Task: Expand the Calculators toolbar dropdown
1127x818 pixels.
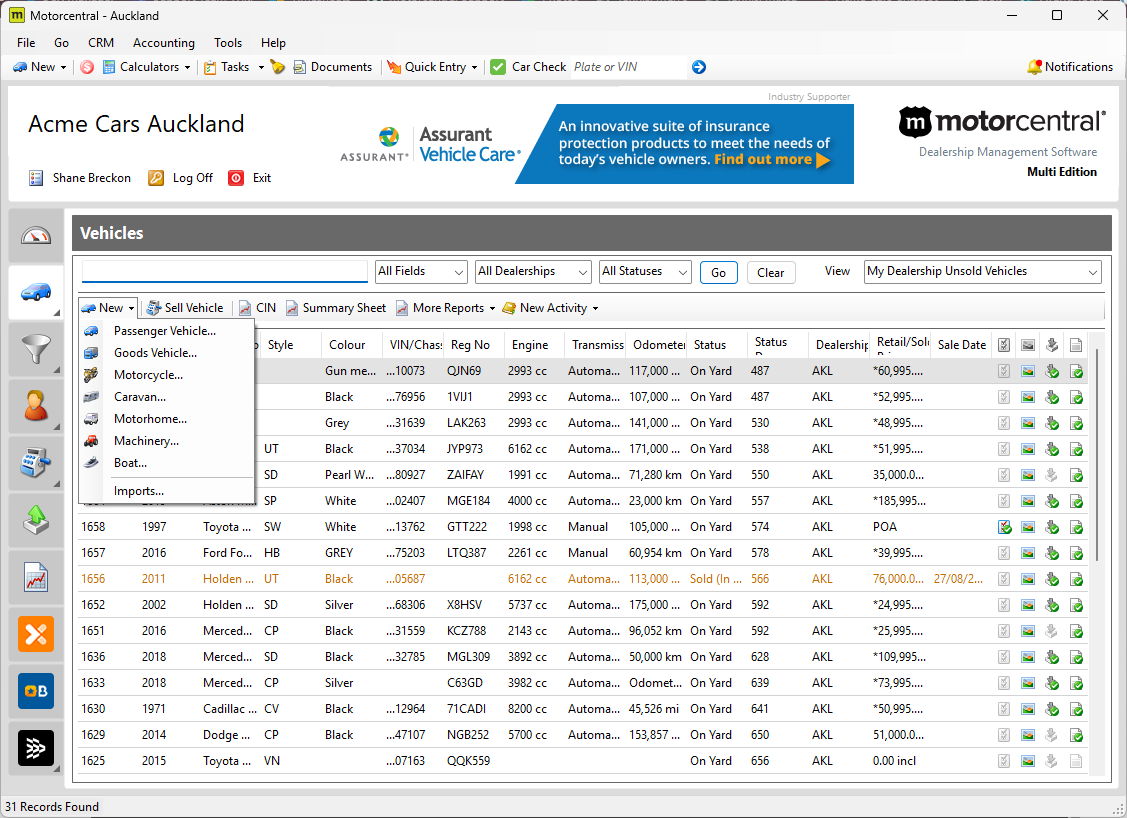Action: [x=188, y=68]
